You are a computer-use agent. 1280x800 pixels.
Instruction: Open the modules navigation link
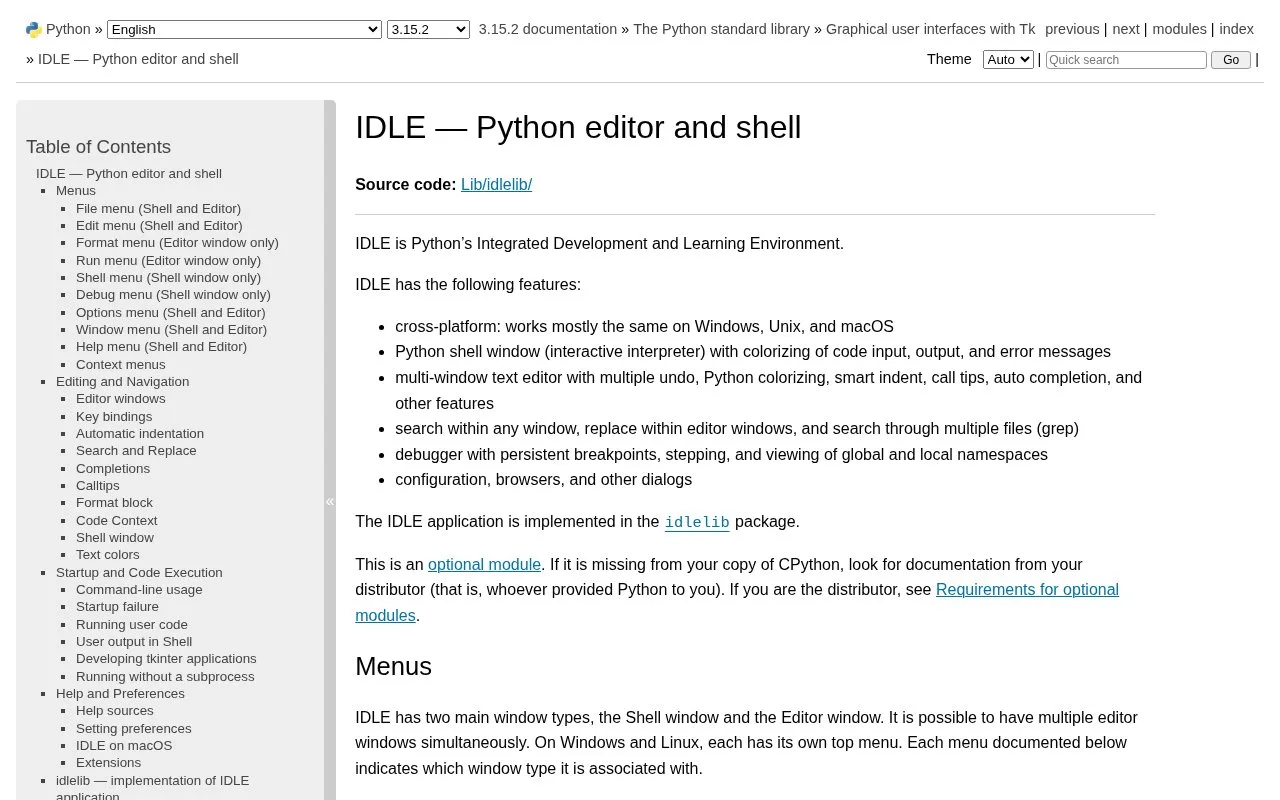(1179, 29)
